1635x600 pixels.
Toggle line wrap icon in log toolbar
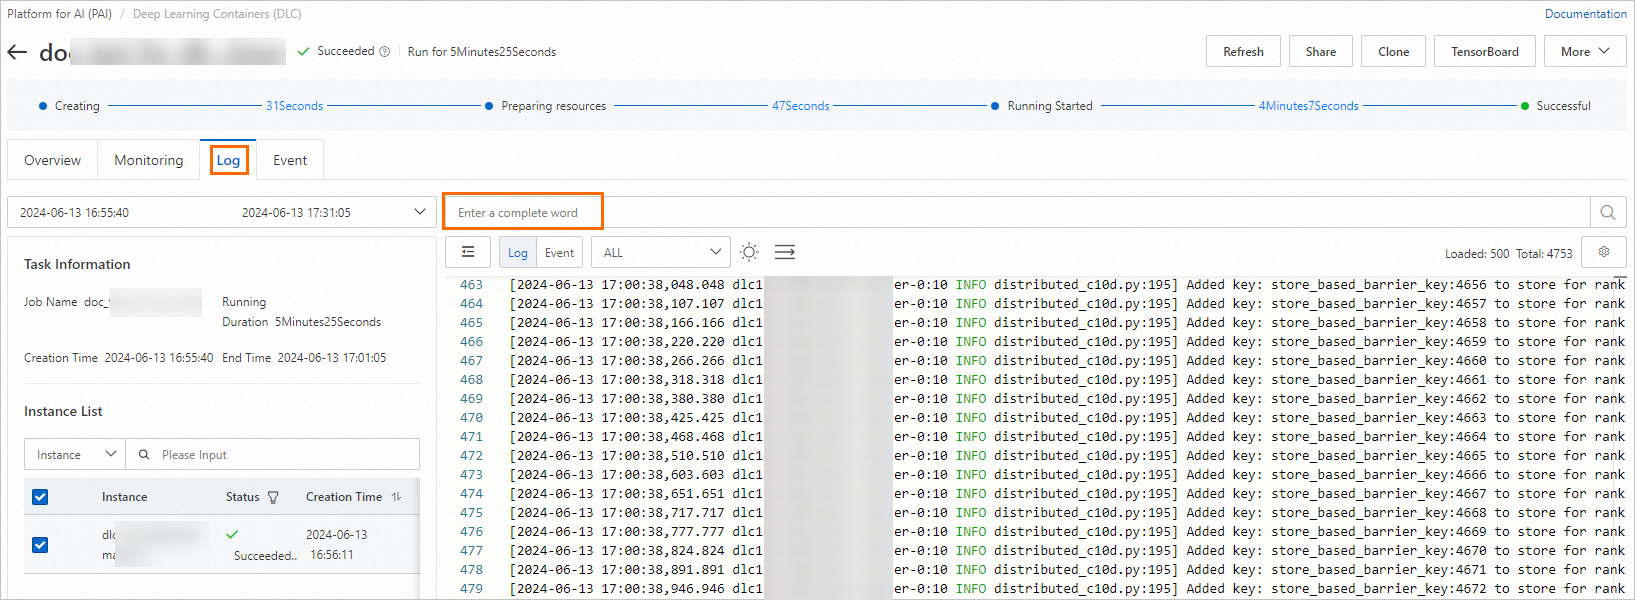point(785,252)
